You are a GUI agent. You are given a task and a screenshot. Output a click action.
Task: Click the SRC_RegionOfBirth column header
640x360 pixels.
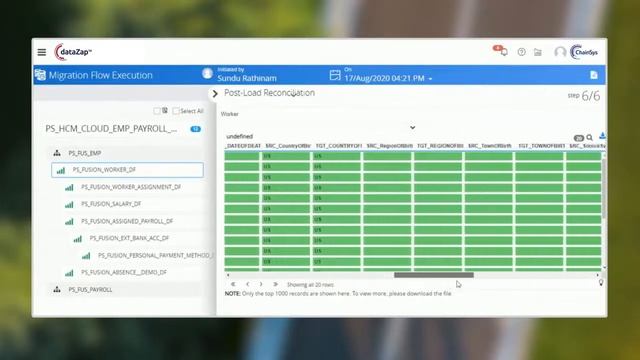389,146
